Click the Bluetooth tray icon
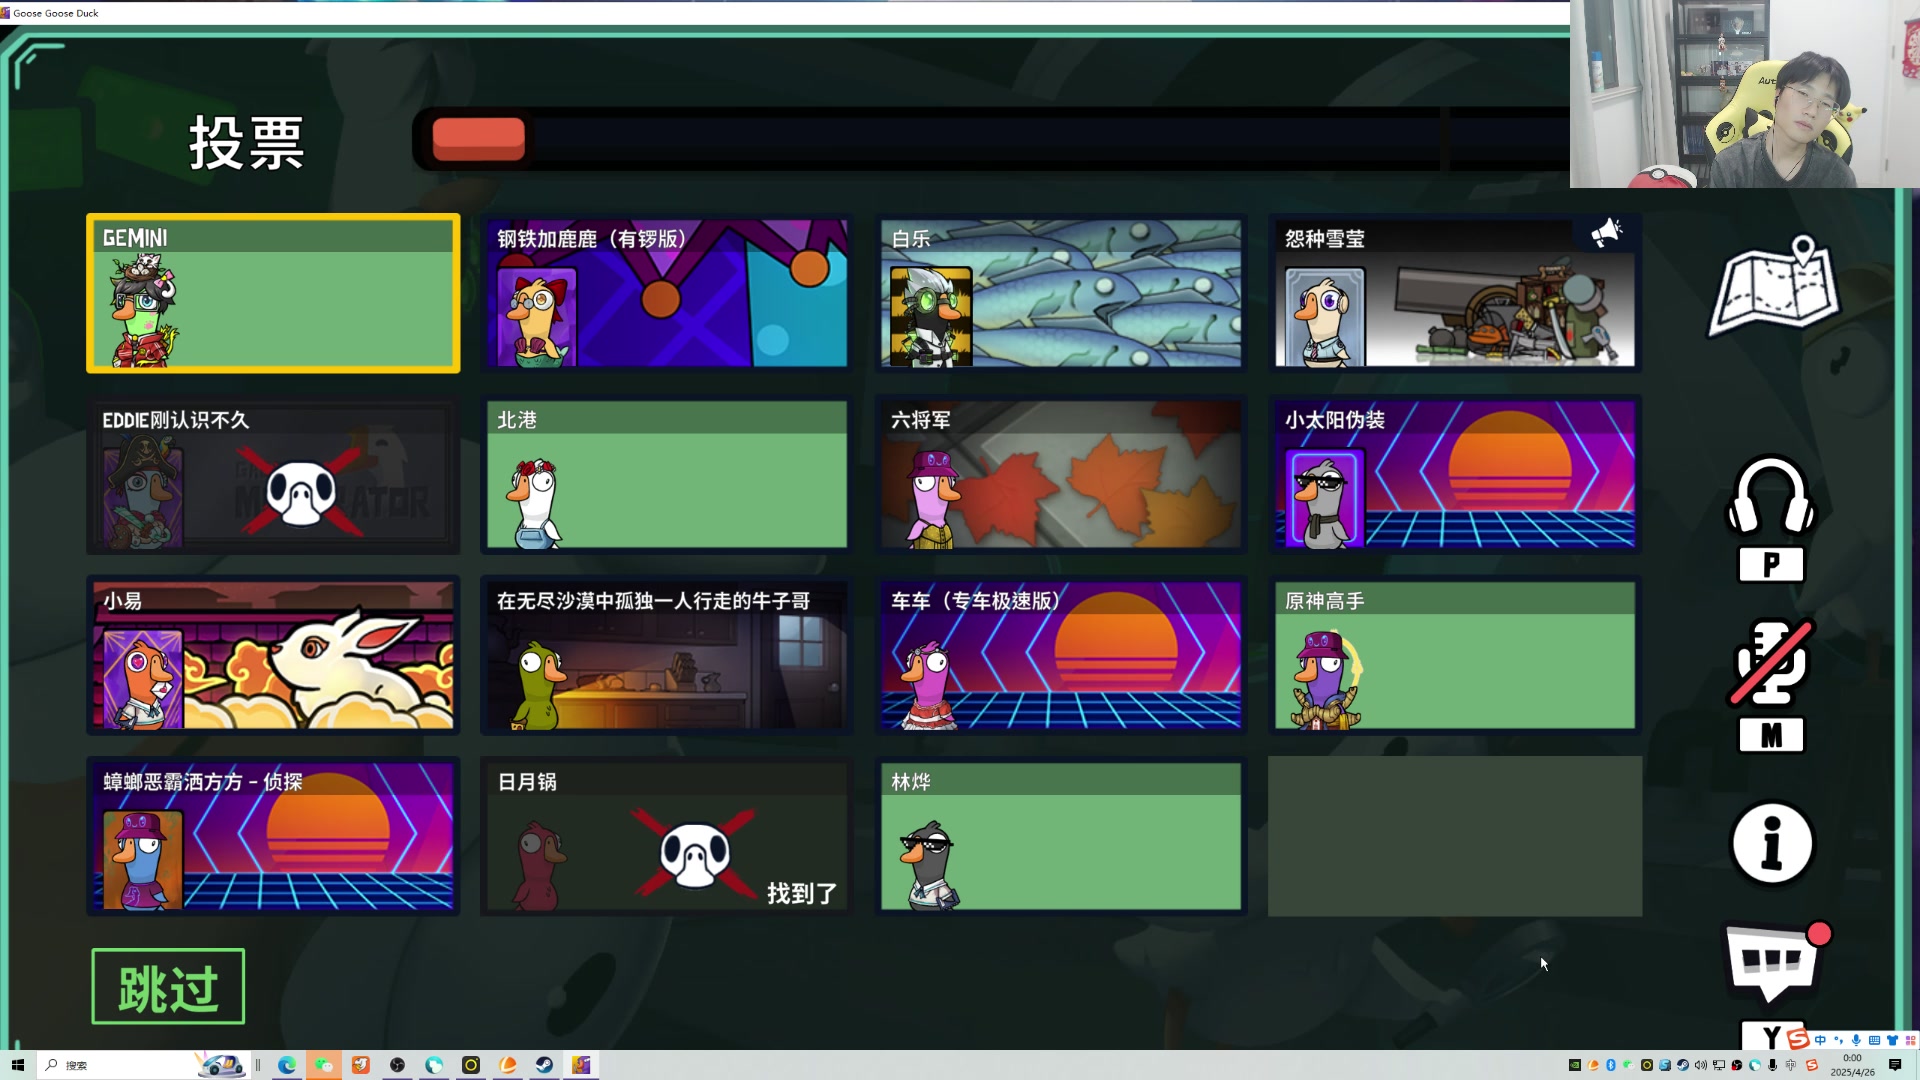Screen dimensions: 1920x1080 (1611, 1065)
